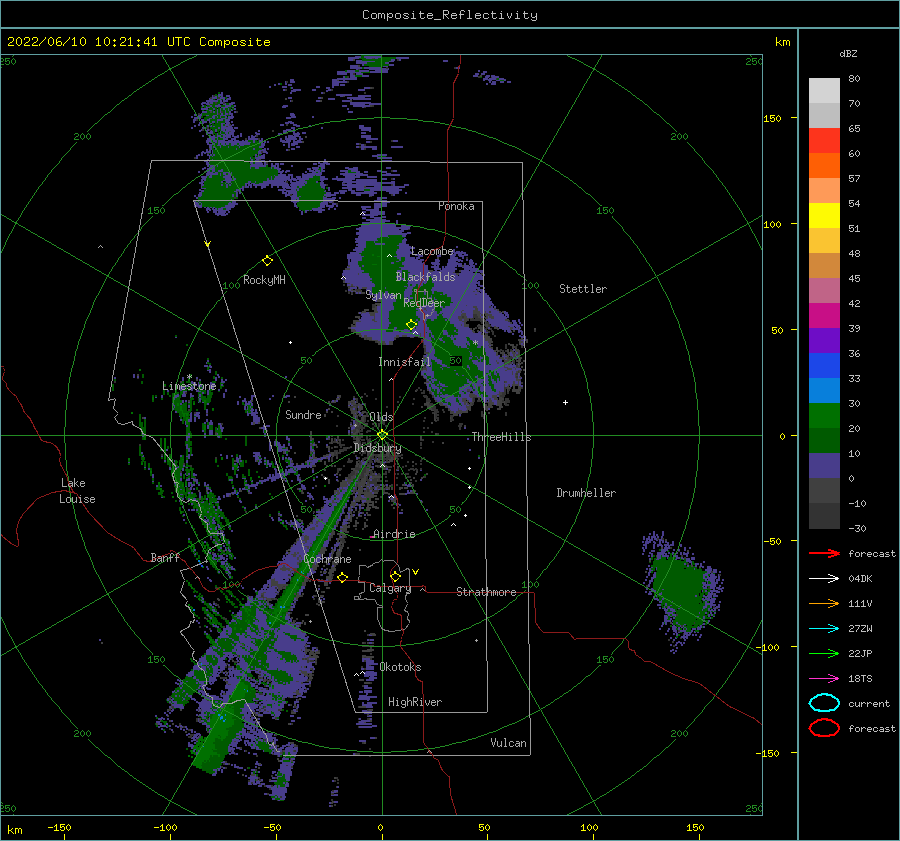Click the RockyMH label
The width and height of the screenshot is (900, 841).
point(264,280)
